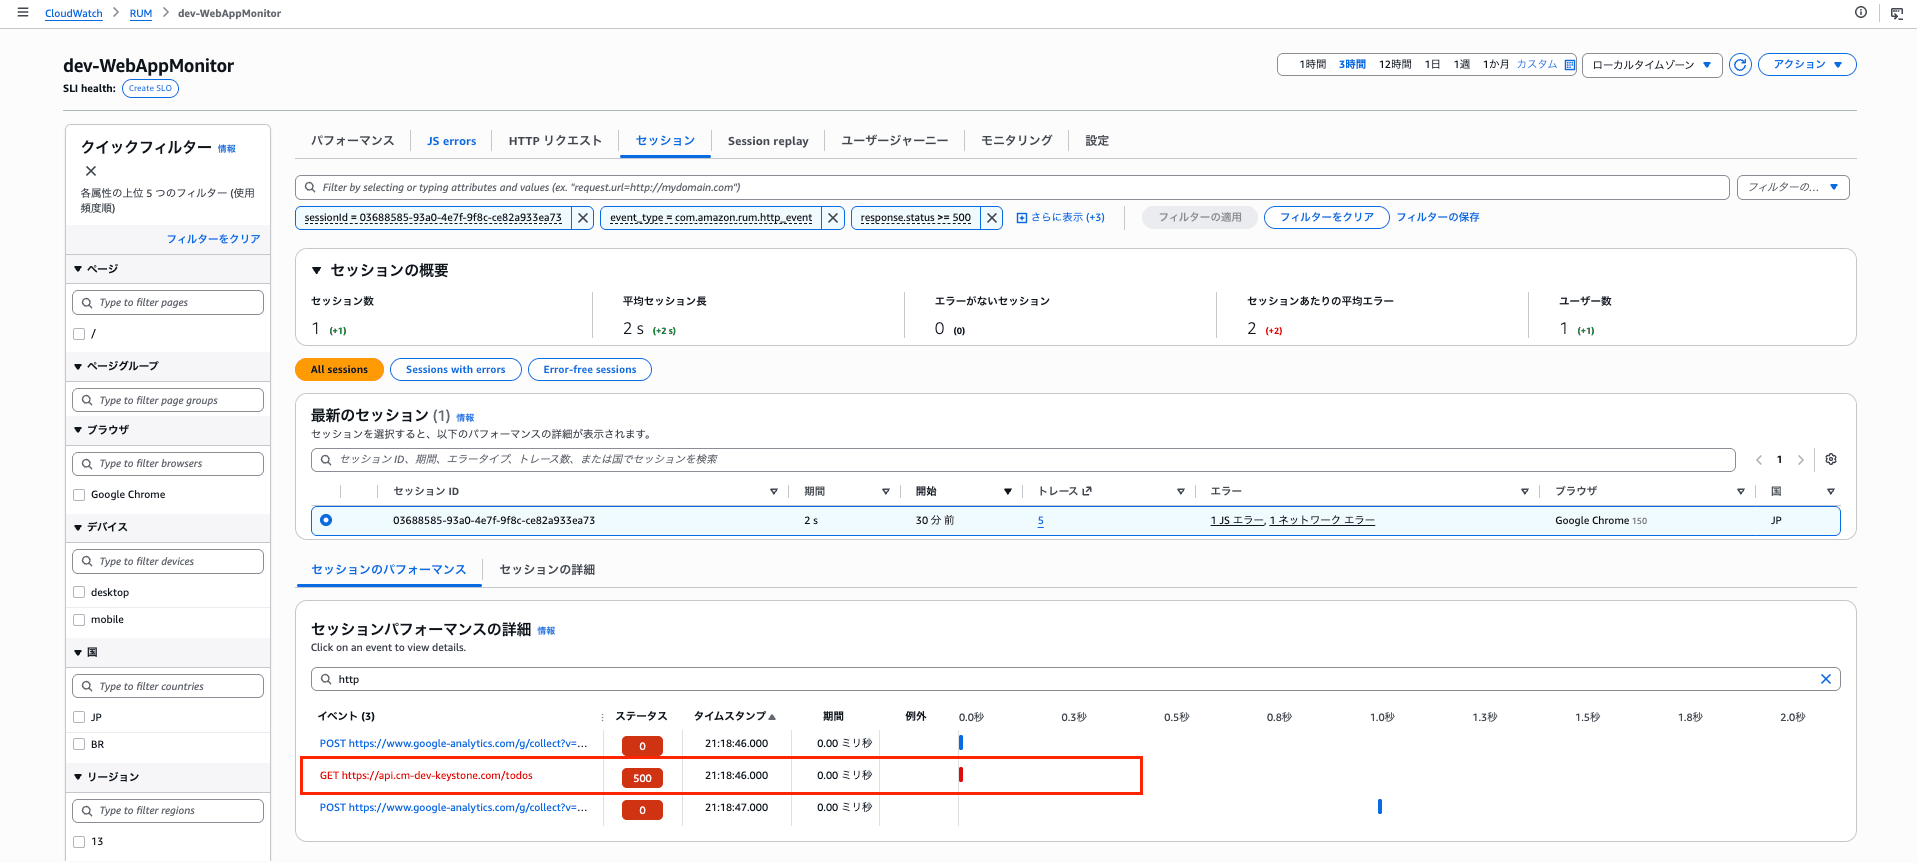Expand the Actions dropdown button
Screen dimensions: 1917x863
1807,65
